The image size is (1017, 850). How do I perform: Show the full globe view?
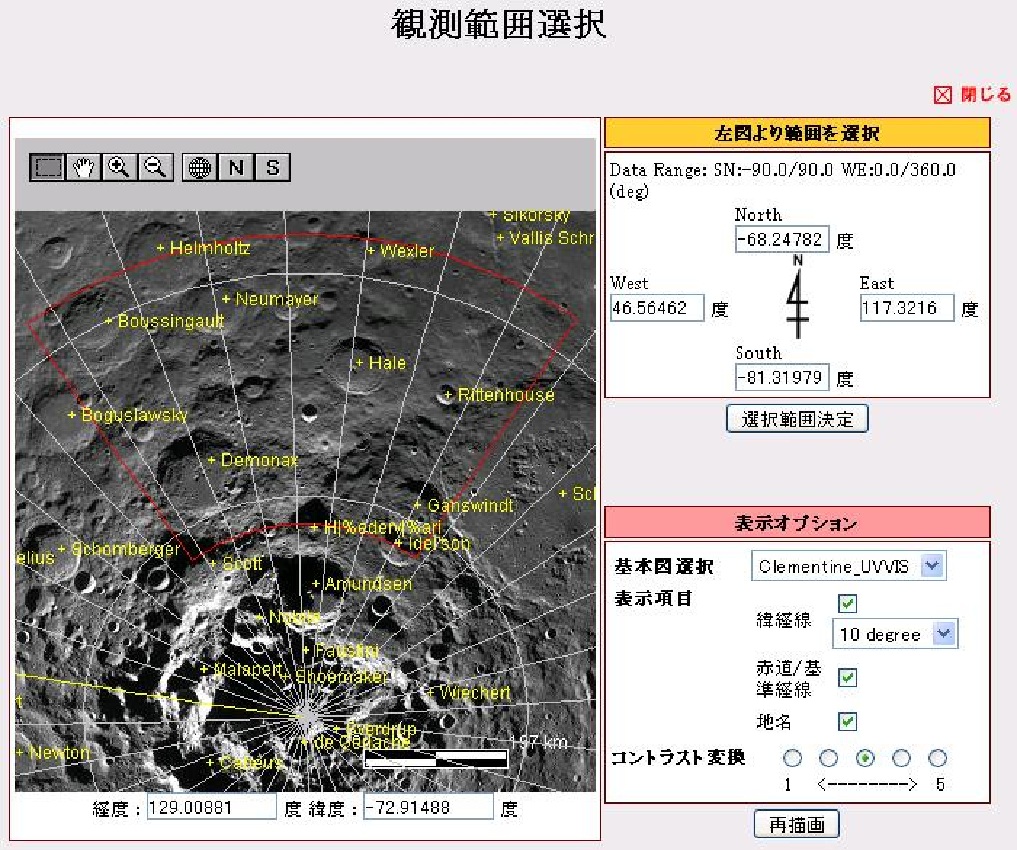click(200, 167)
